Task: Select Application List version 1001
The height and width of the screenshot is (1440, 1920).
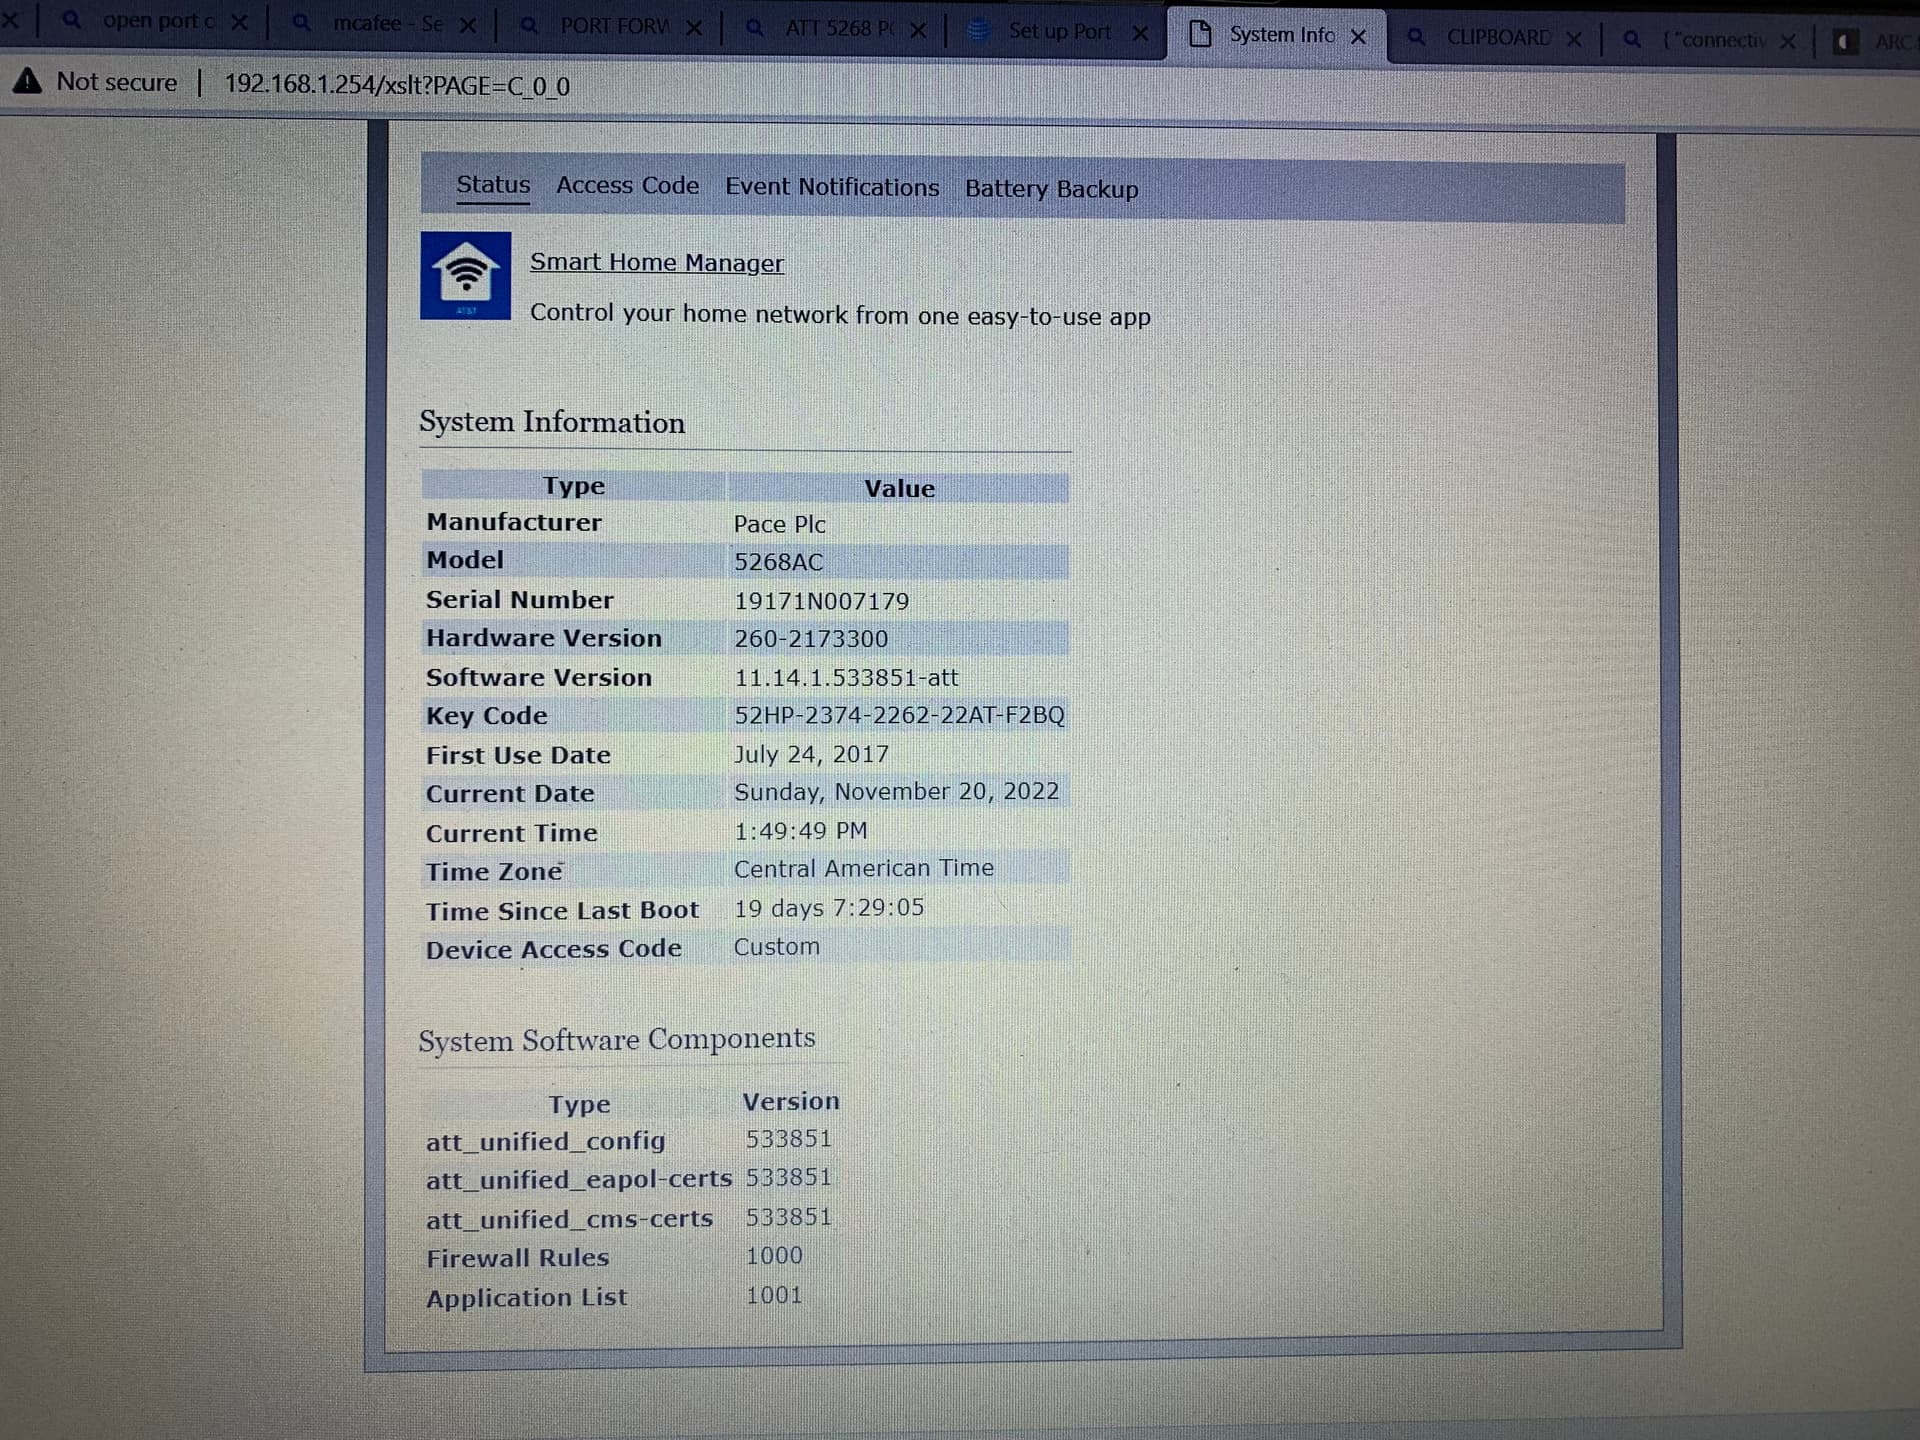Action: [x=774, y=1295]
